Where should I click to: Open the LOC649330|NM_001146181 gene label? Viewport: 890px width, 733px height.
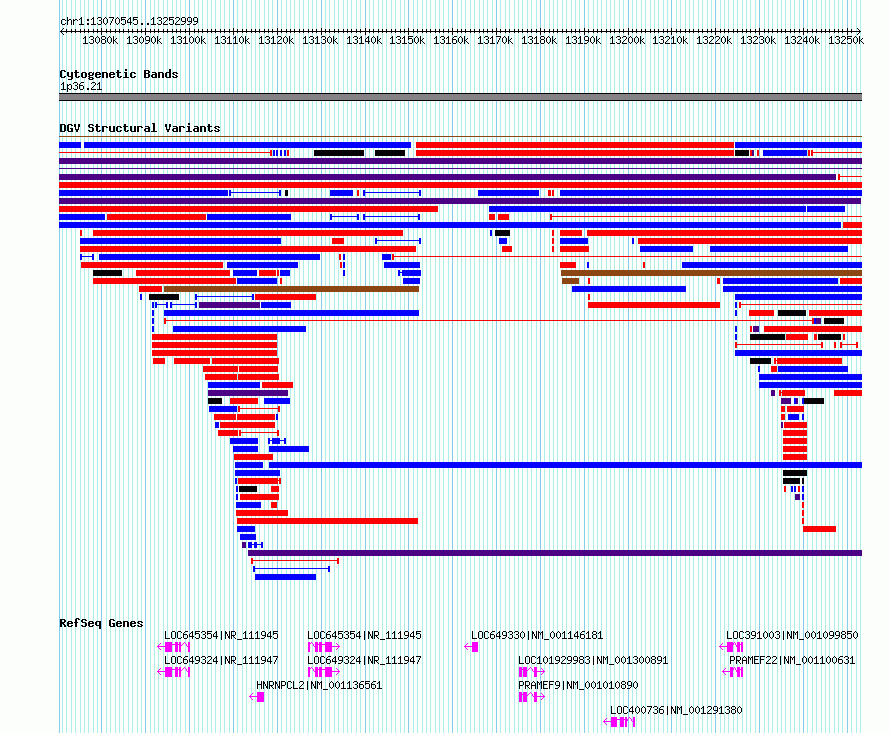pos(537,635)
